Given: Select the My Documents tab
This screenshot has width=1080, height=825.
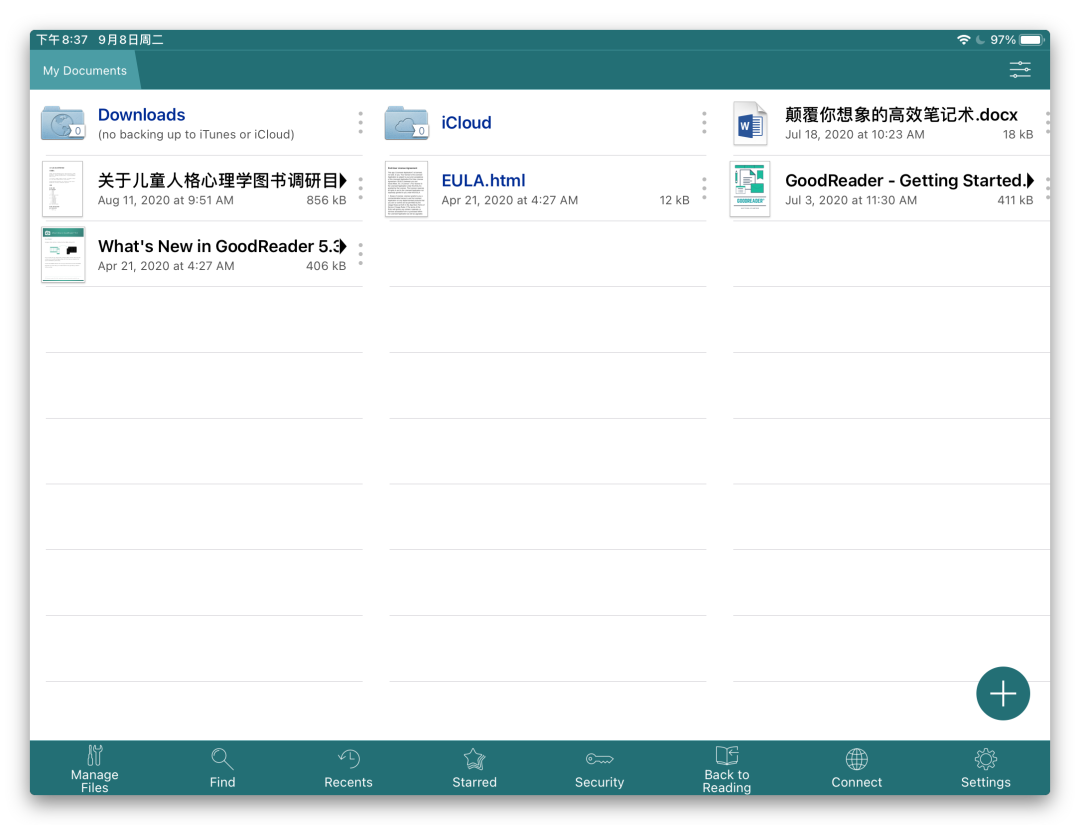Looking at the screenshot, I should click(x=85, y=70).
